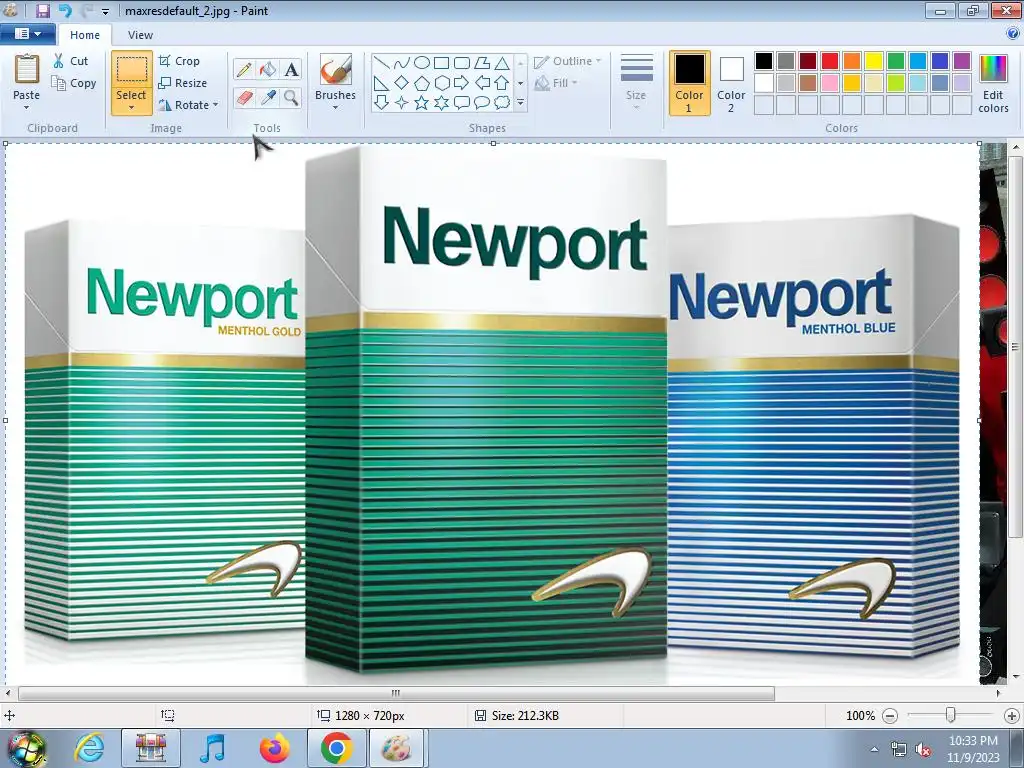The width and height of the screenshot is (1024, 768).
Task: Zoom out with the minus button
Action: pyautogui.click(x=889, y=716)
